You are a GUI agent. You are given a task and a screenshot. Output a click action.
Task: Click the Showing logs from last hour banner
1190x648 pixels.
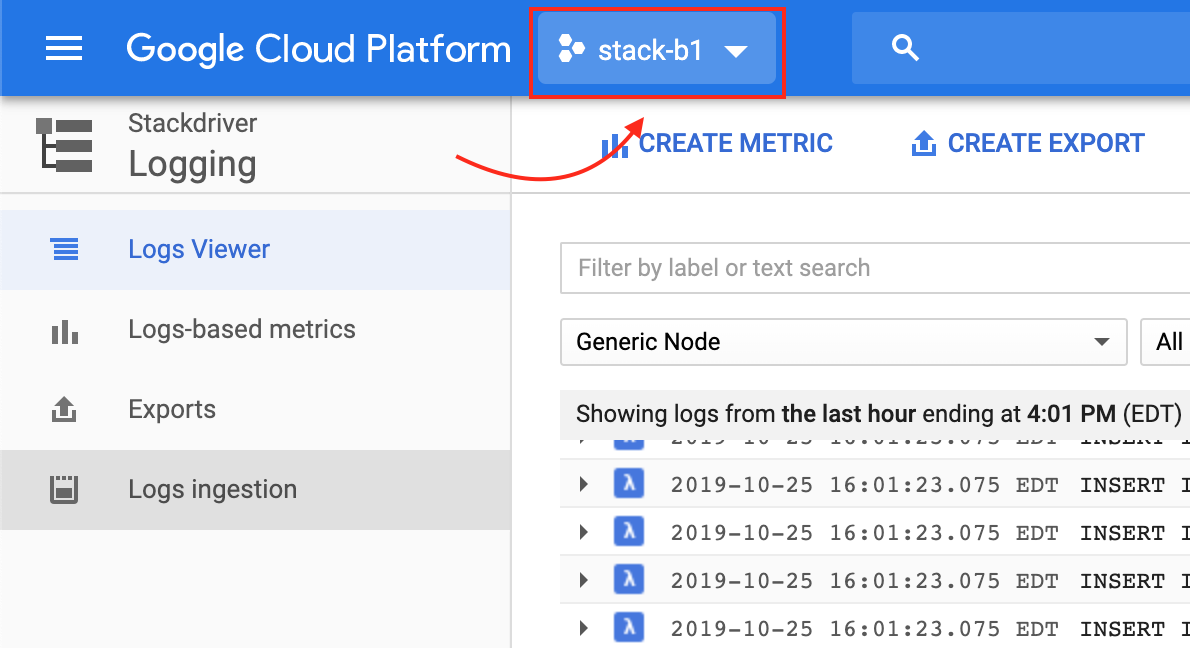875,414
